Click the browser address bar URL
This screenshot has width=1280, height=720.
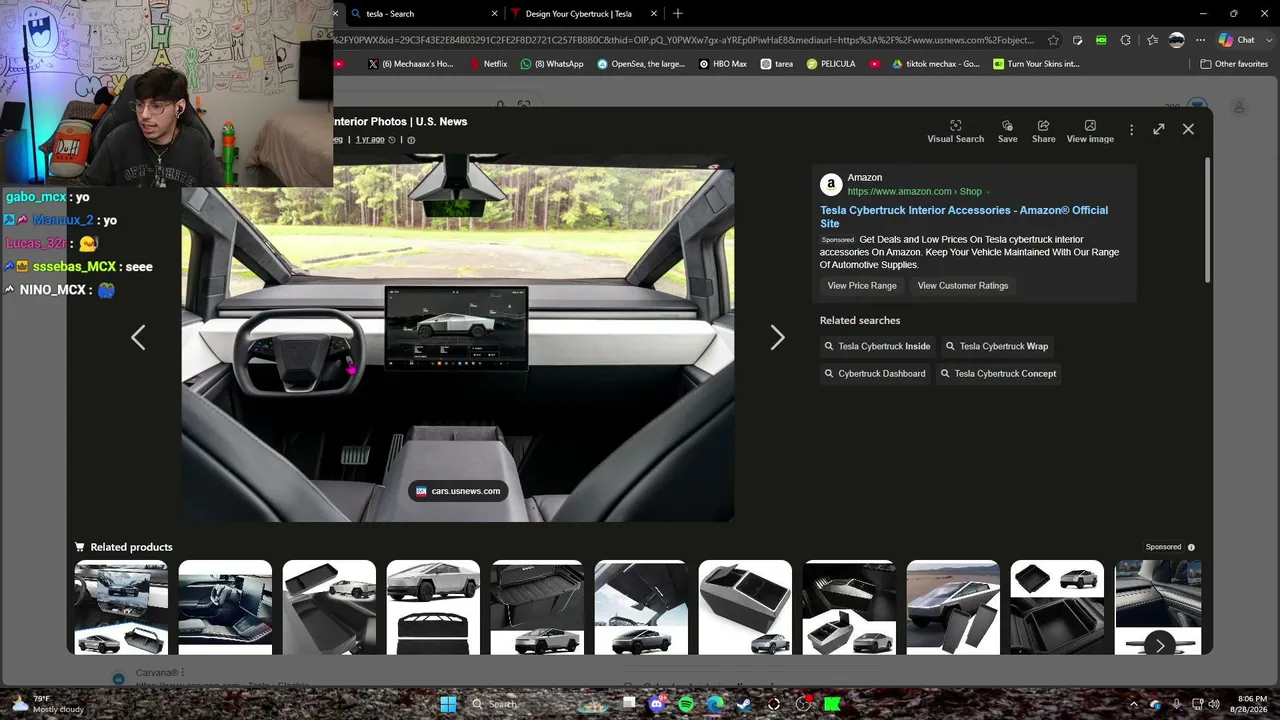[x=685, y=40]
